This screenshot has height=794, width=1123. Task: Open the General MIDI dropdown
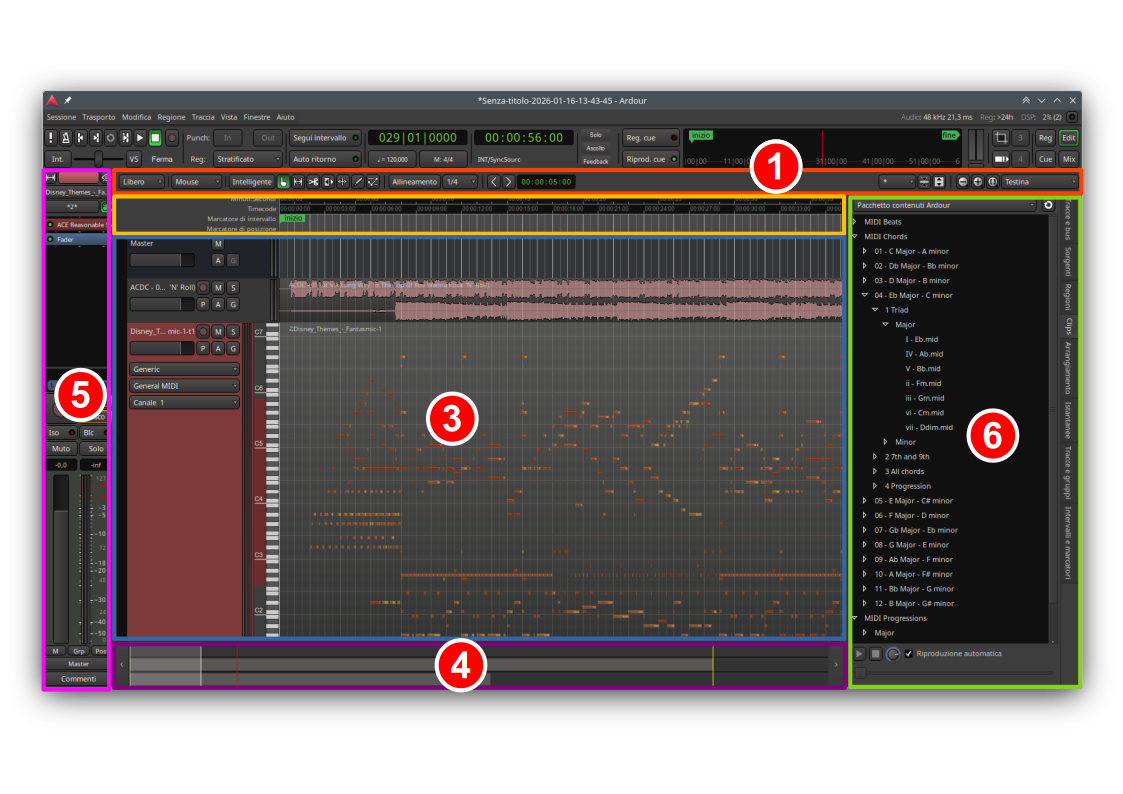[x=185, y=386]
